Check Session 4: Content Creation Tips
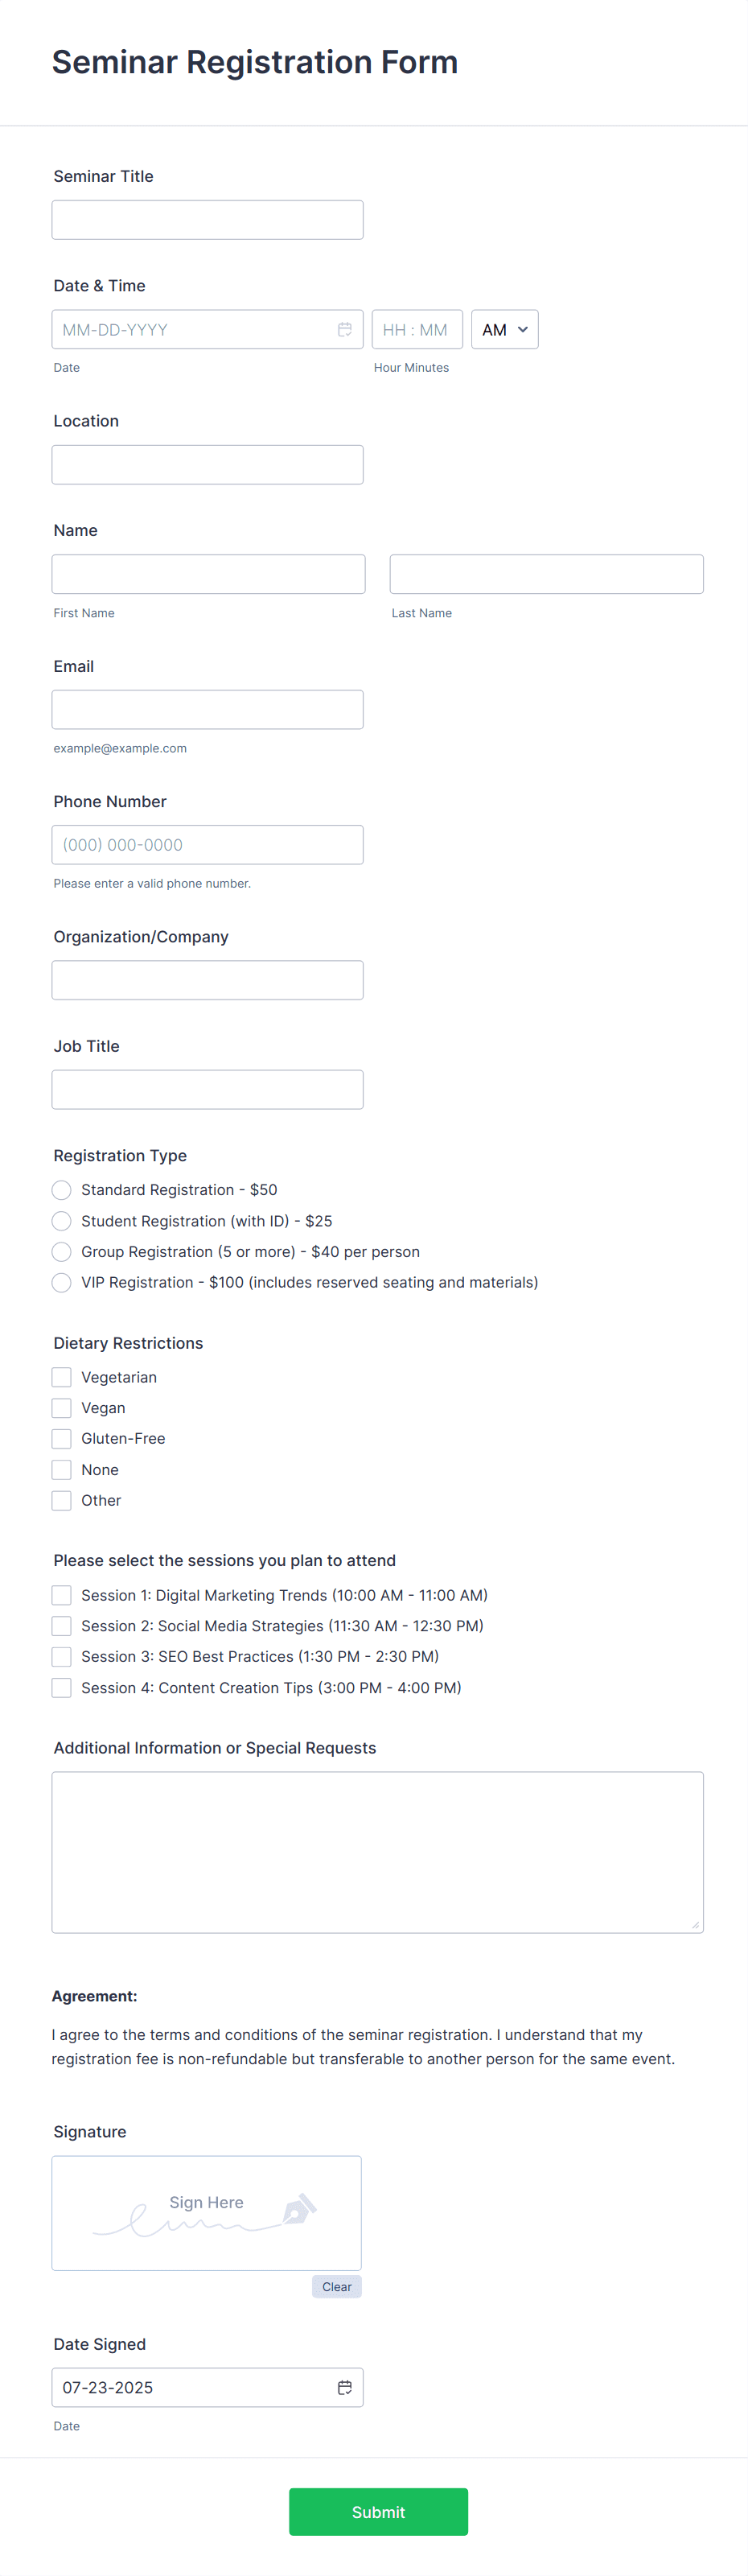The width and height of the screenshot is (748, 2576). (61, 1687)
